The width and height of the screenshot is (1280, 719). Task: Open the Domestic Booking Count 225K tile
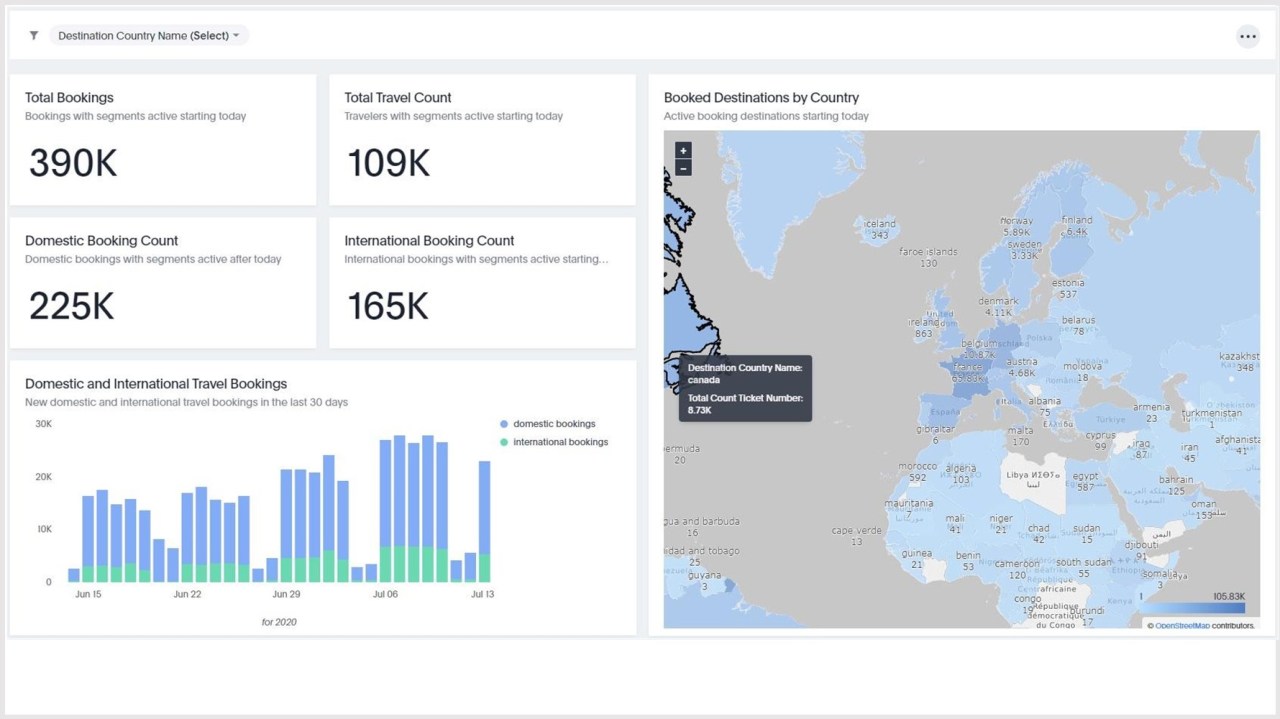click(163, 283)
